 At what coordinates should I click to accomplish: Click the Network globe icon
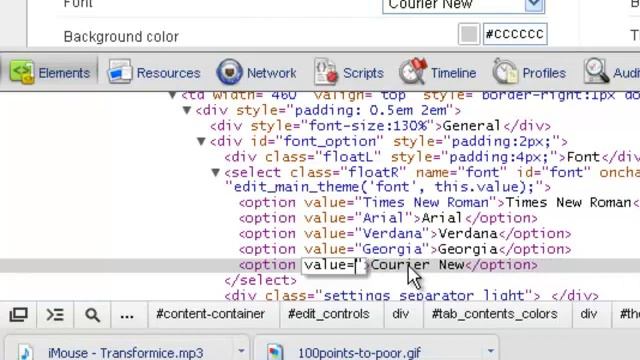[x=229, y=72]
